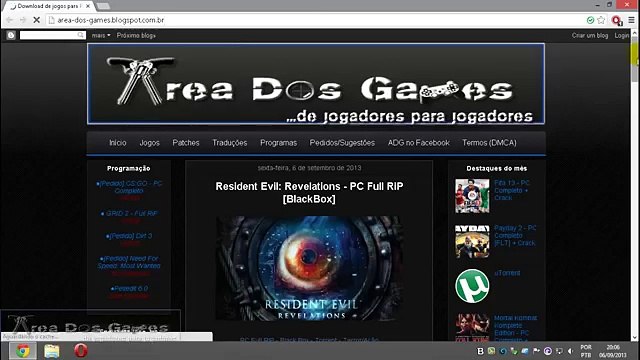The image size is (640, 360).
Task: Open the Action Center flag tray icon
Action: (x=536, y=351)
